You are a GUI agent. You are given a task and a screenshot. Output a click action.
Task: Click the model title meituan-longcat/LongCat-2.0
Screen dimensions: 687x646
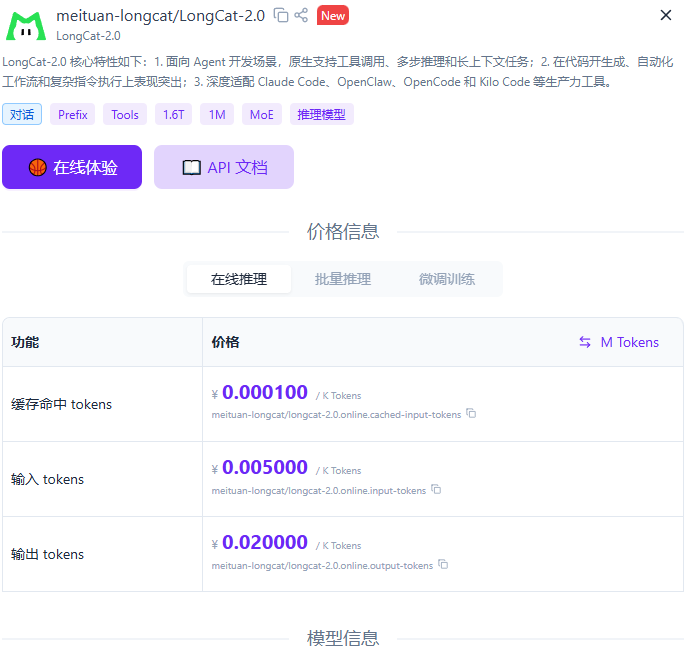(x=160, y=16)
